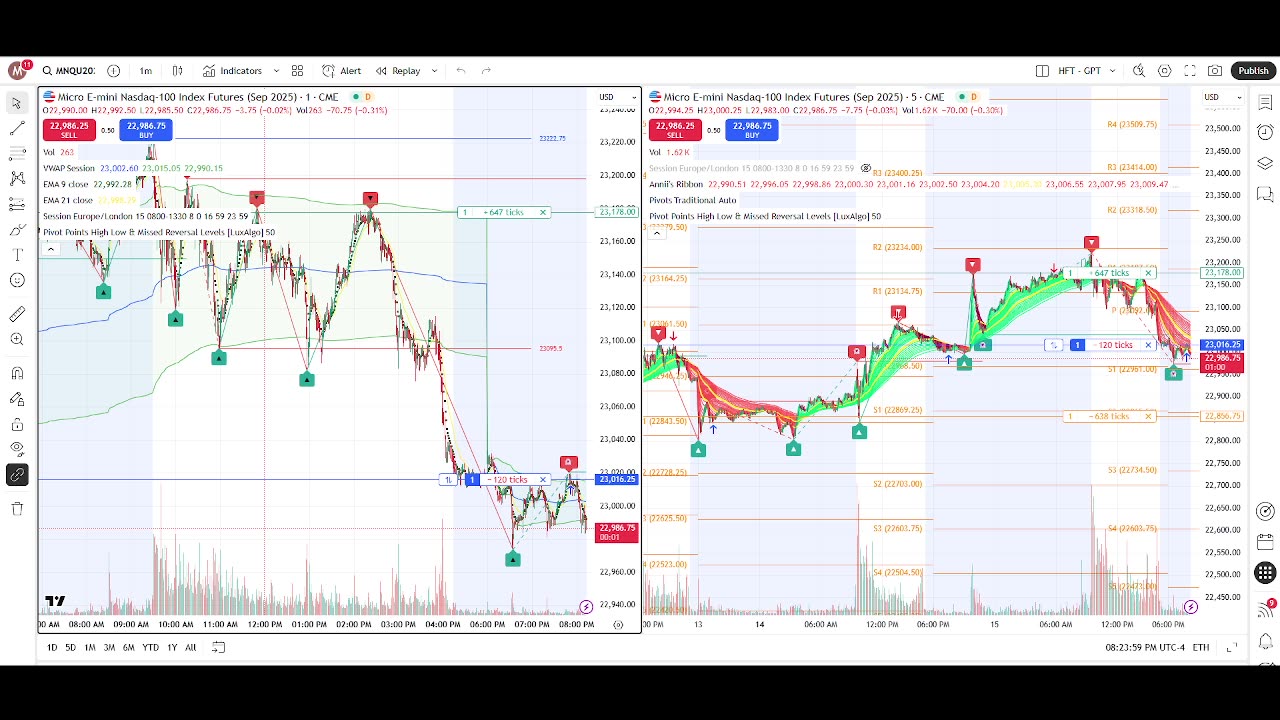Toggle magnet mode
1280x720 pixels.
pyautogui.click(x=17, y=373)
